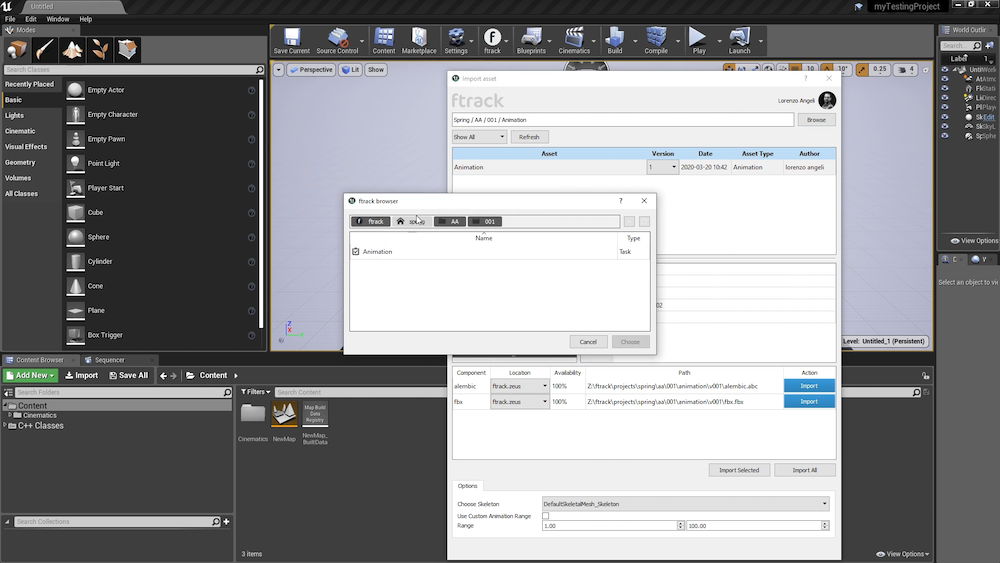Select the Sphere placement item
1000x563 pixels.
pos(161,237)
